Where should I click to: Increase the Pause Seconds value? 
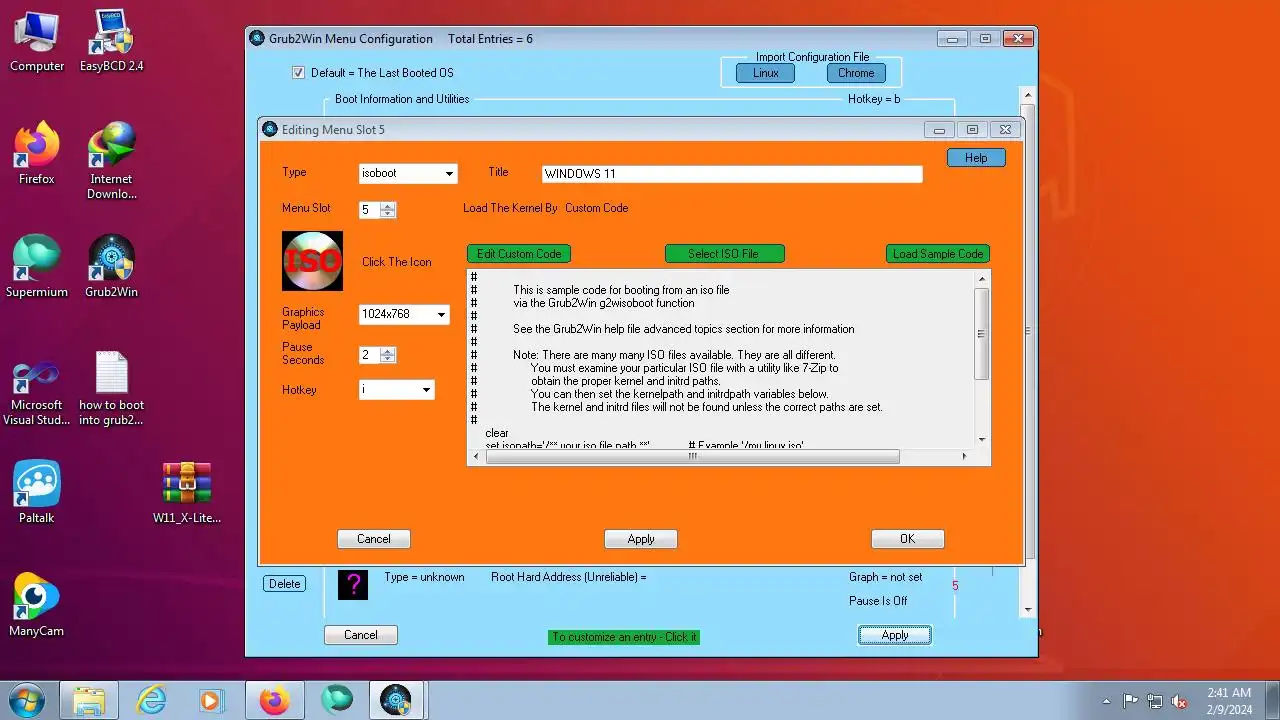[x=388, y=351]
